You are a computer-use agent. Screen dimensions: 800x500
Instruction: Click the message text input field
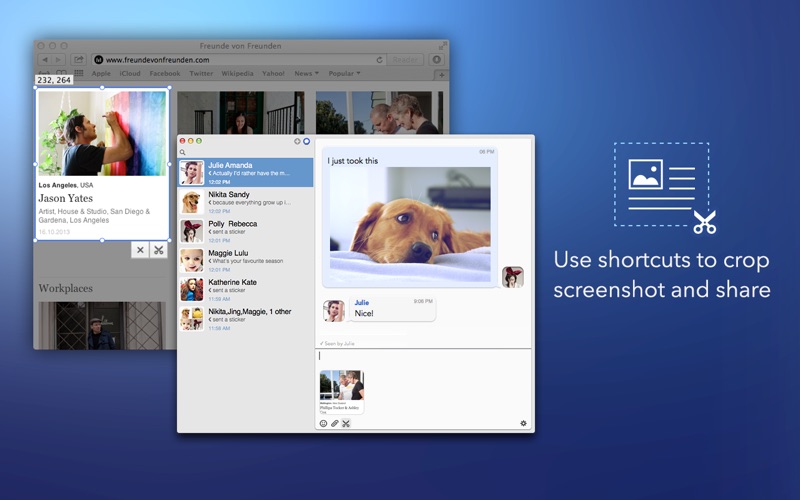423,358
